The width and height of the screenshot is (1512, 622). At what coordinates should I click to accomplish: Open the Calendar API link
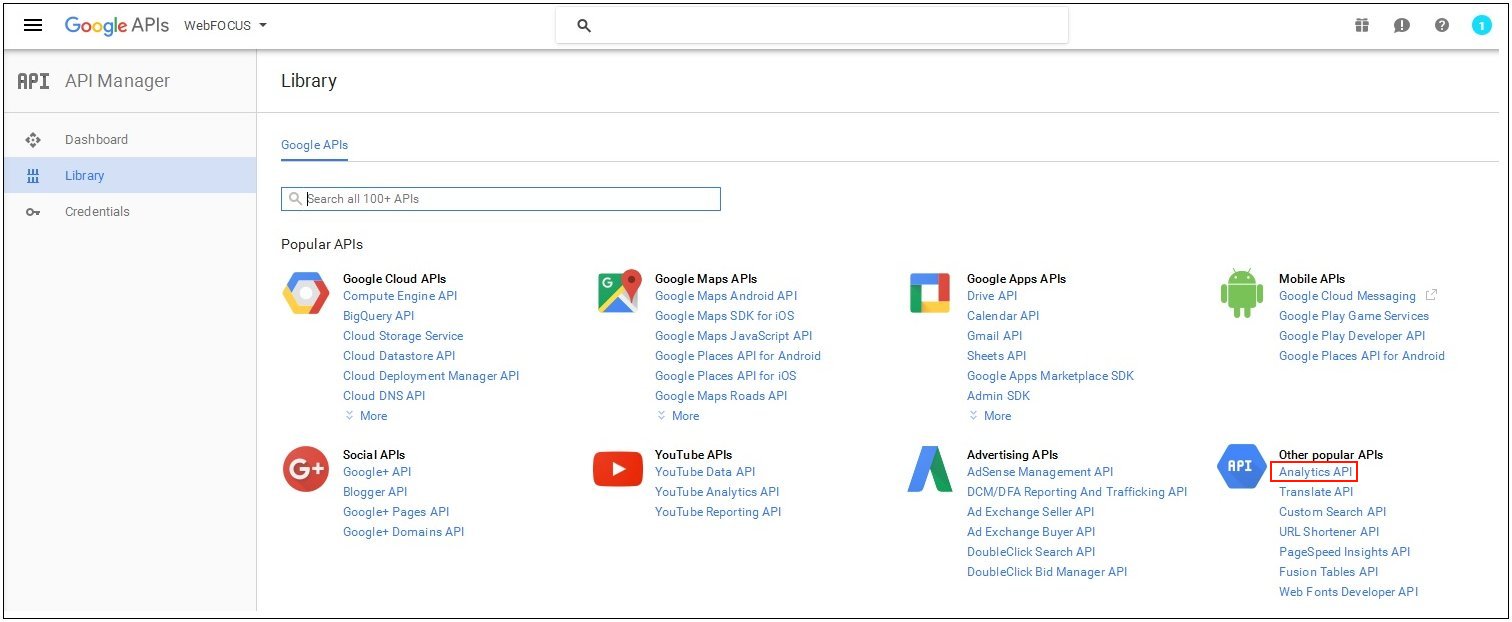(1003, 316)
